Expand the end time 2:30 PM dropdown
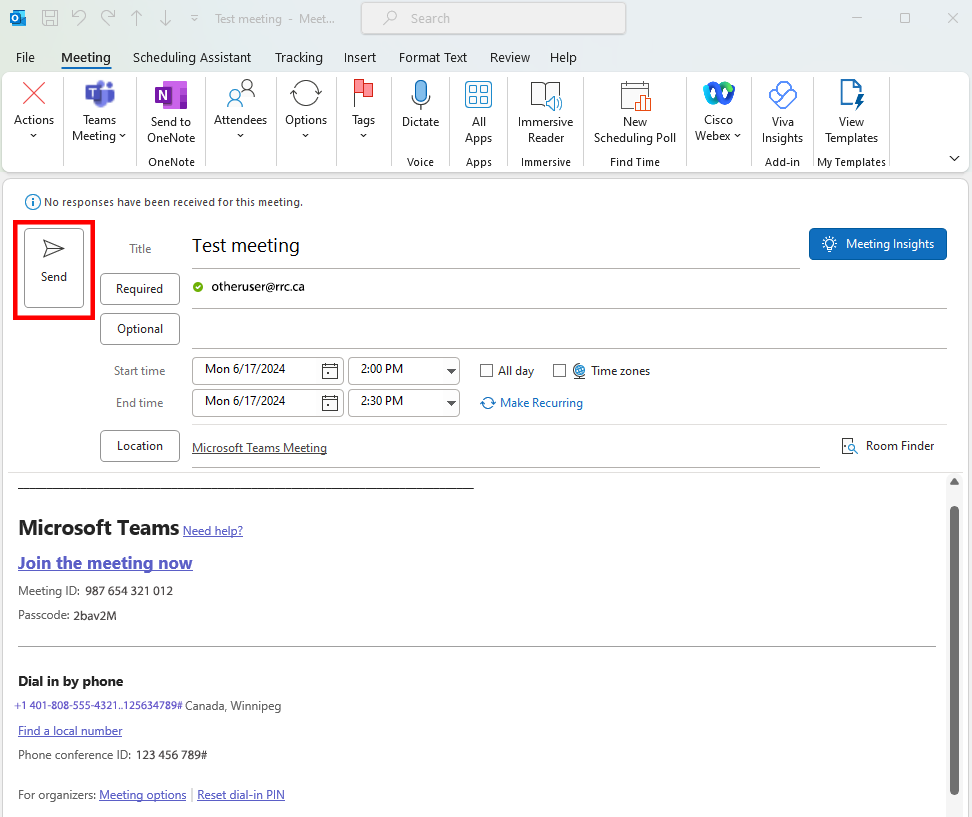This screenshot has height=817, width=972. 450,403
